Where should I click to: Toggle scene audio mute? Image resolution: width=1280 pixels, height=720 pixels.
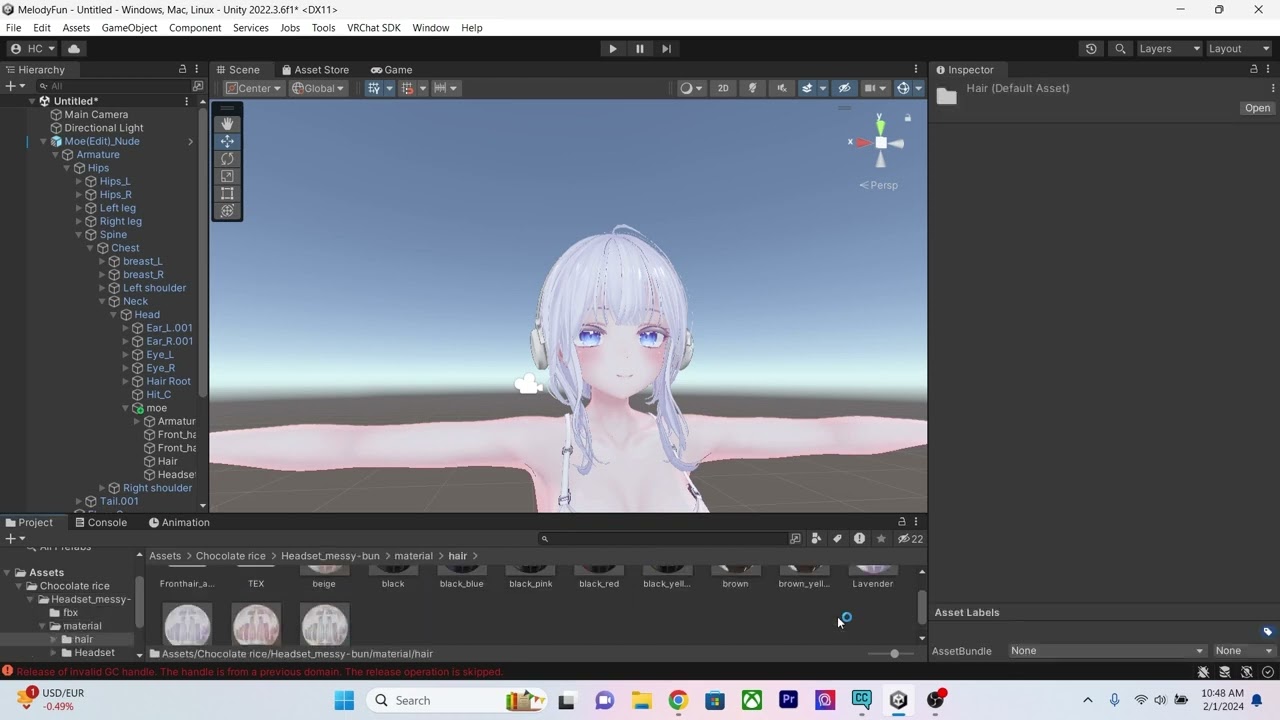coord(782,88)
